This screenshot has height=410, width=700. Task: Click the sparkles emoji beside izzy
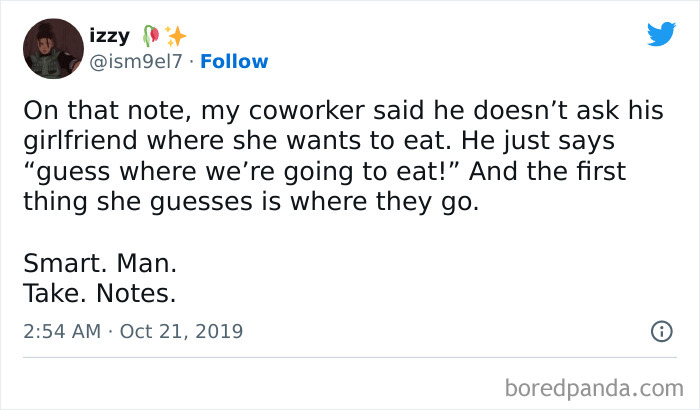pyautogui.click(x=176, y=36)
